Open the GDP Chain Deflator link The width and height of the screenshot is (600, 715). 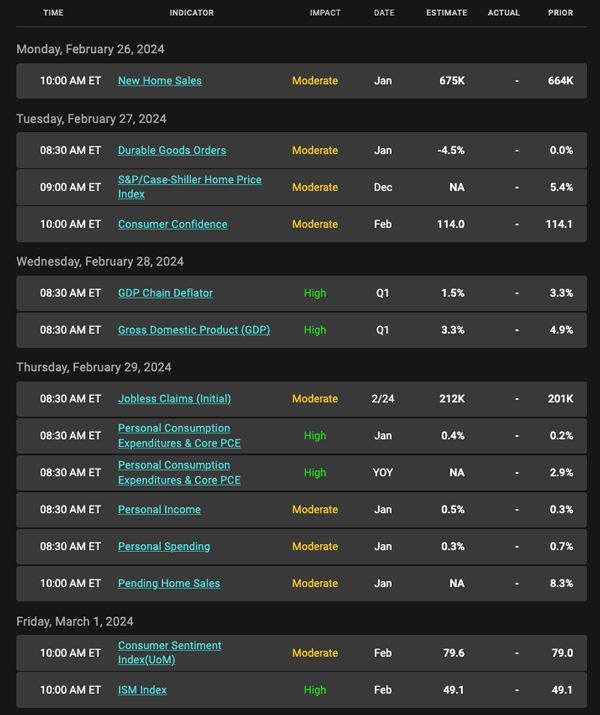(165, 293)
